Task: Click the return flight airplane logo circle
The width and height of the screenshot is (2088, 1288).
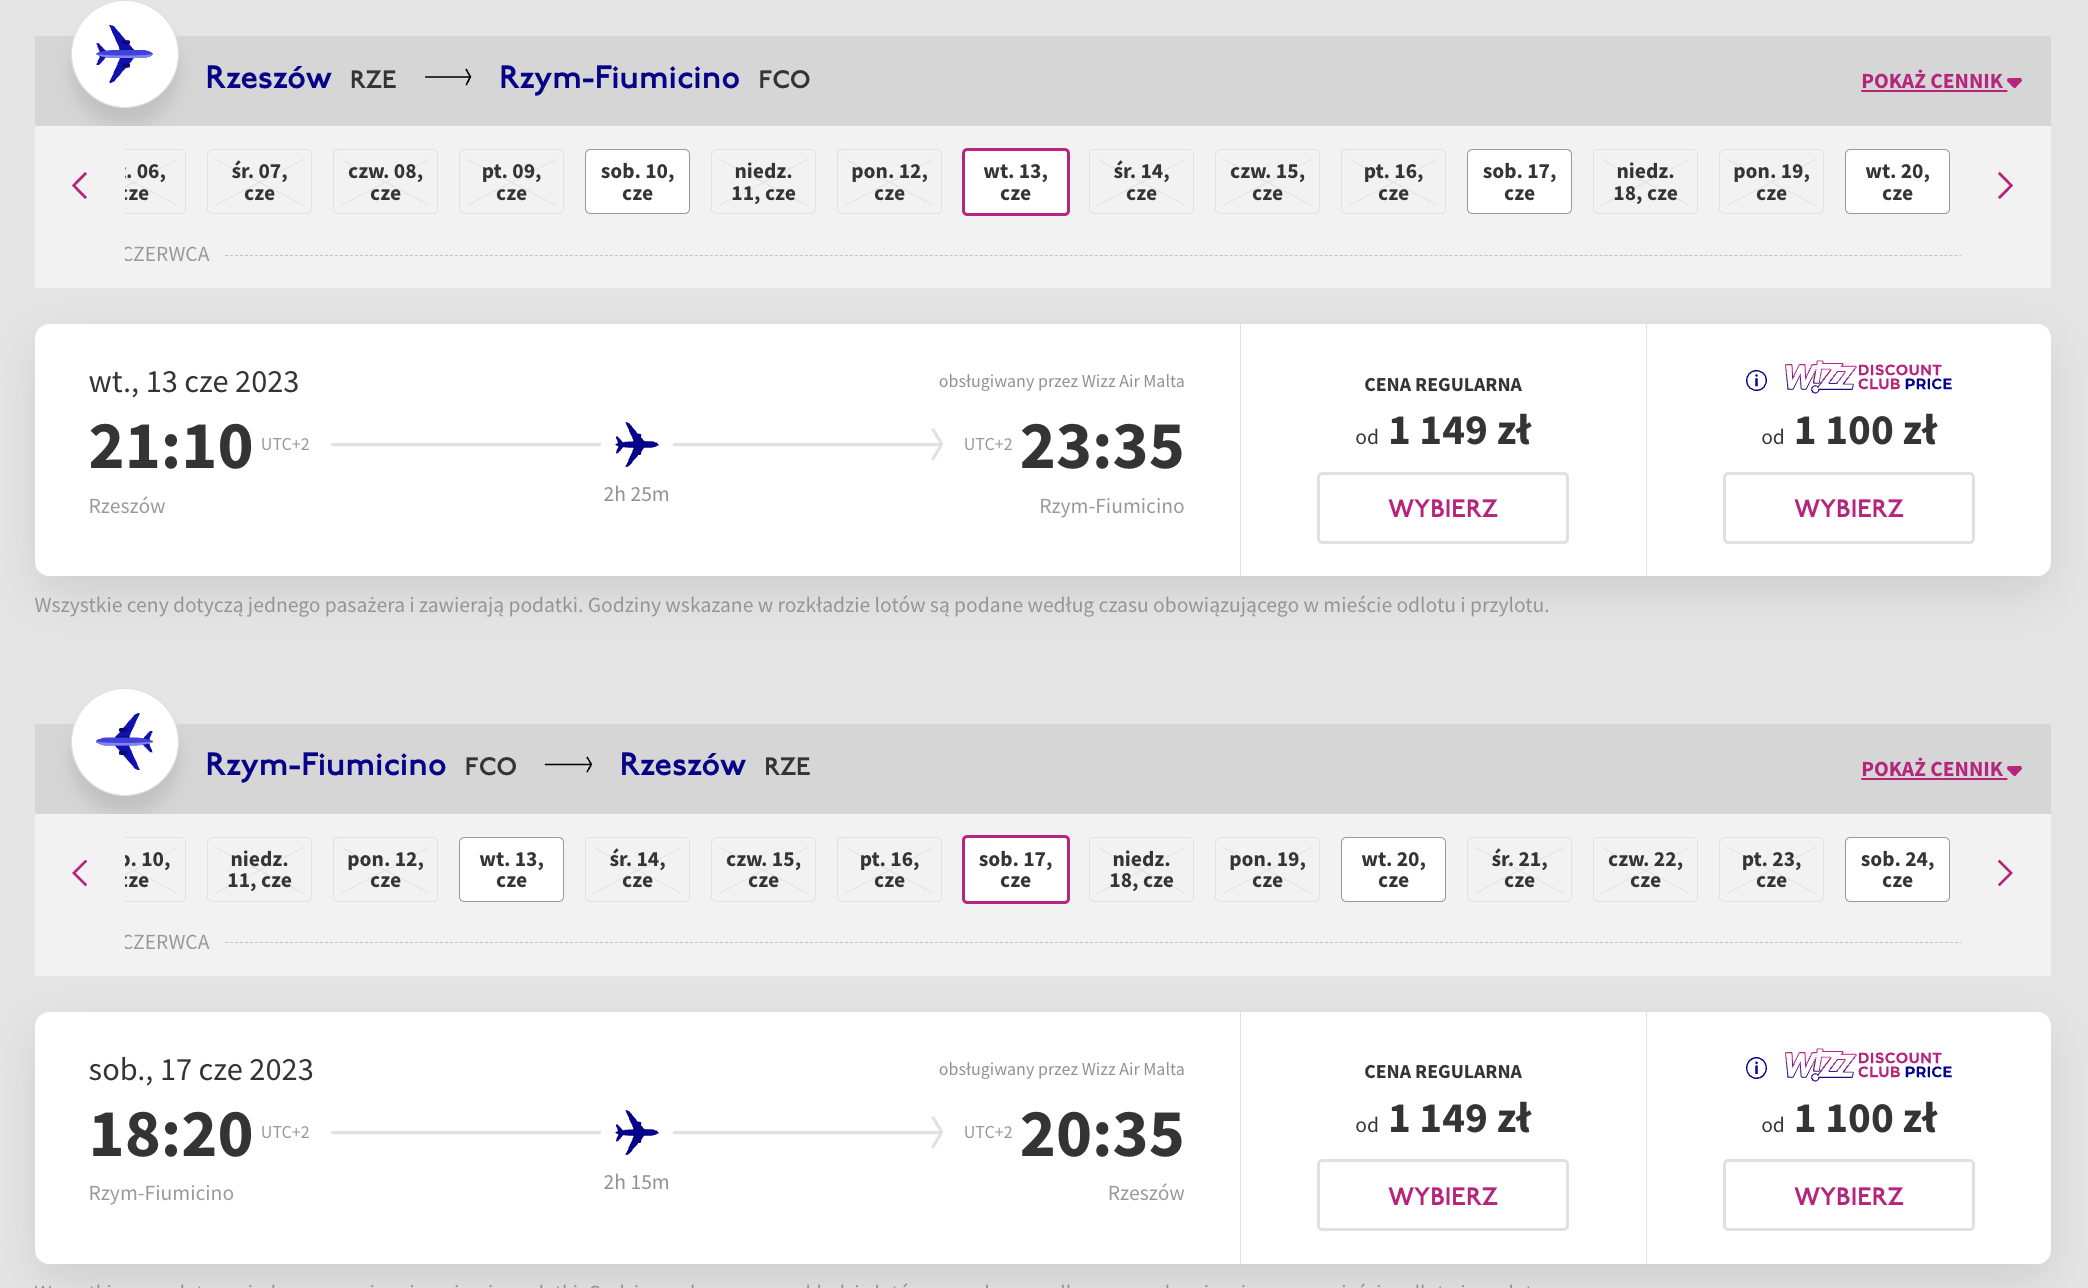Action: 125,742
